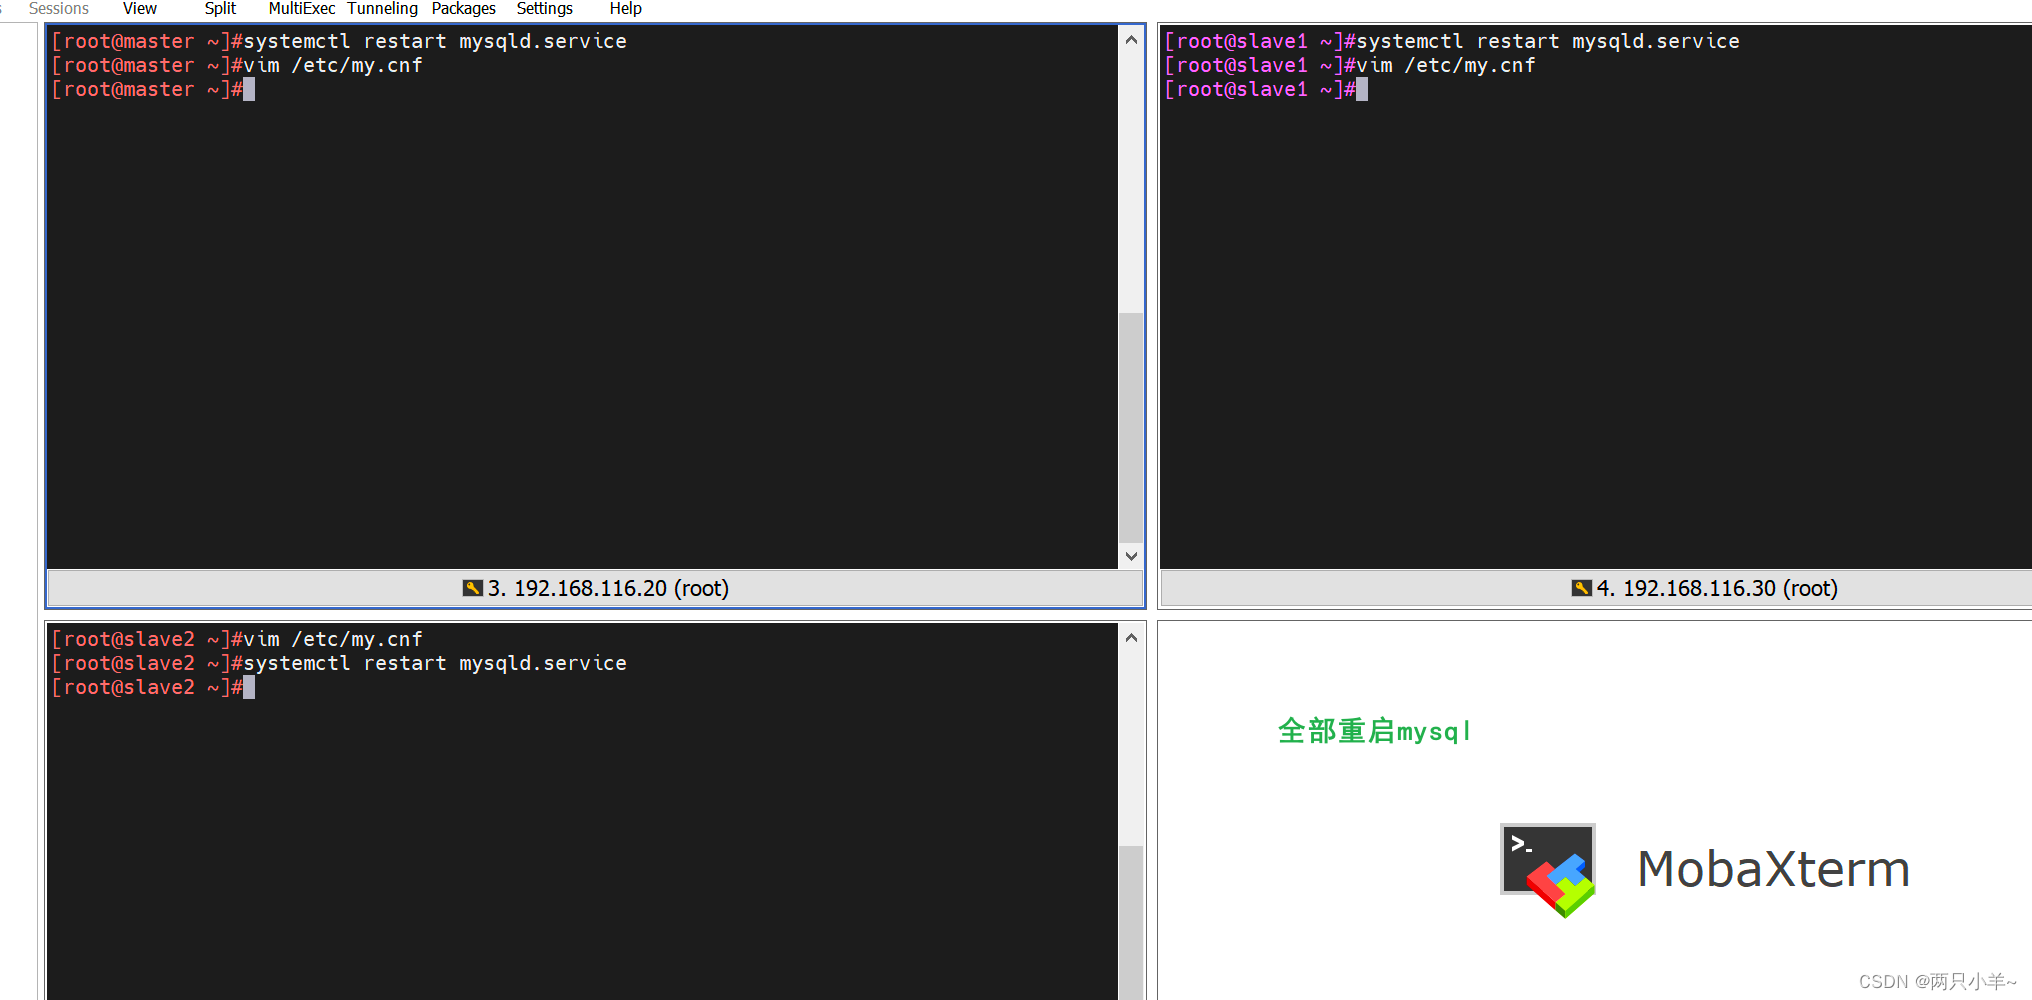Open the Packages menu

point(463,9)
